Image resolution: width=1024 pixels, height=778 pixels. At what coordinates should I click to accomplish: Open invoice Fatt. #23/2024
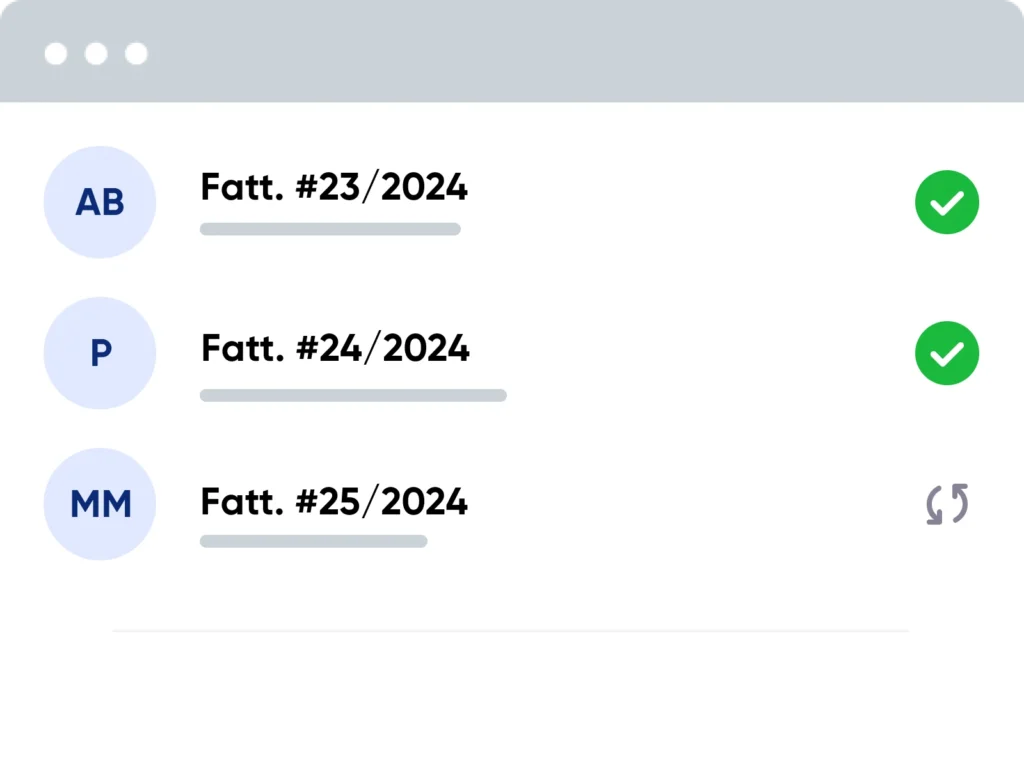pos(334,187)
